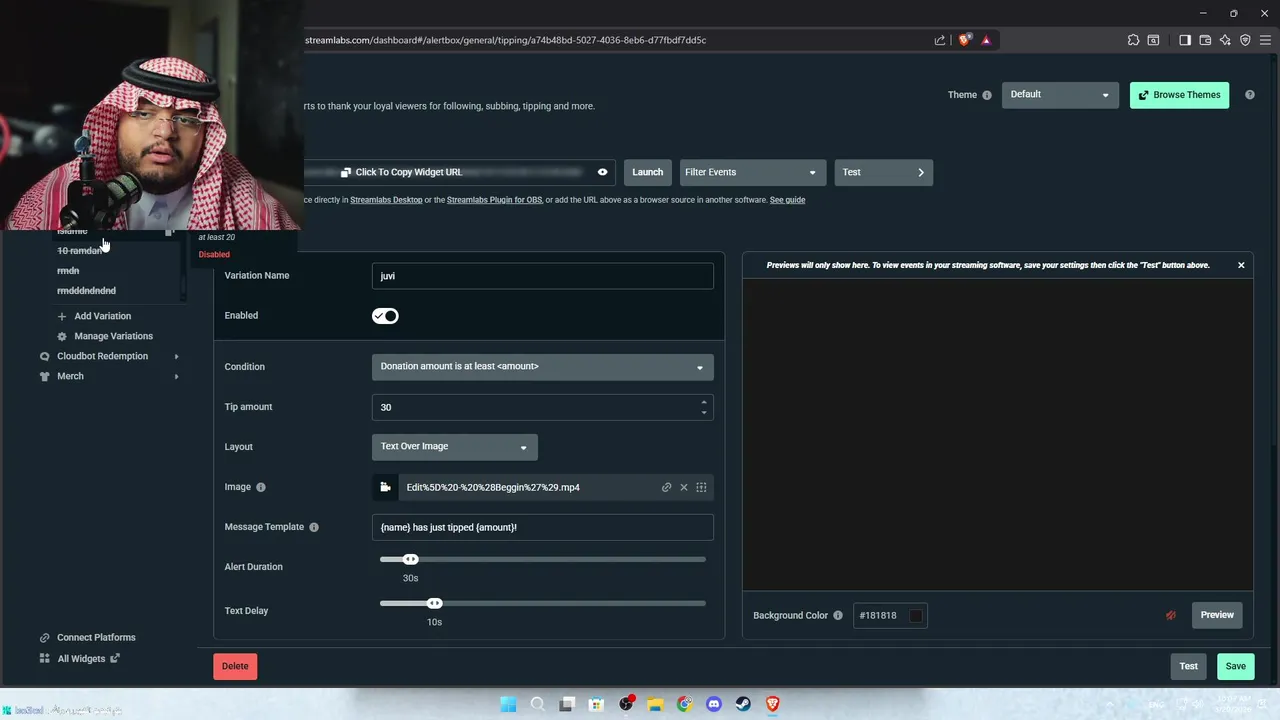Open media gallery grid icon in Image field
This screenshot has height=720, width=1280.
701,487
